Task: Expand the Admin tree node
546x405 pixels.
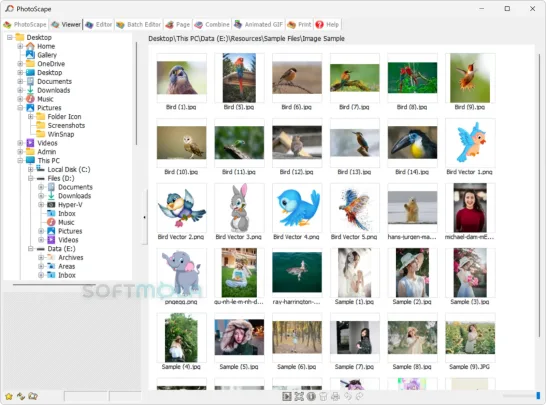Action: (x=20, y=152)
